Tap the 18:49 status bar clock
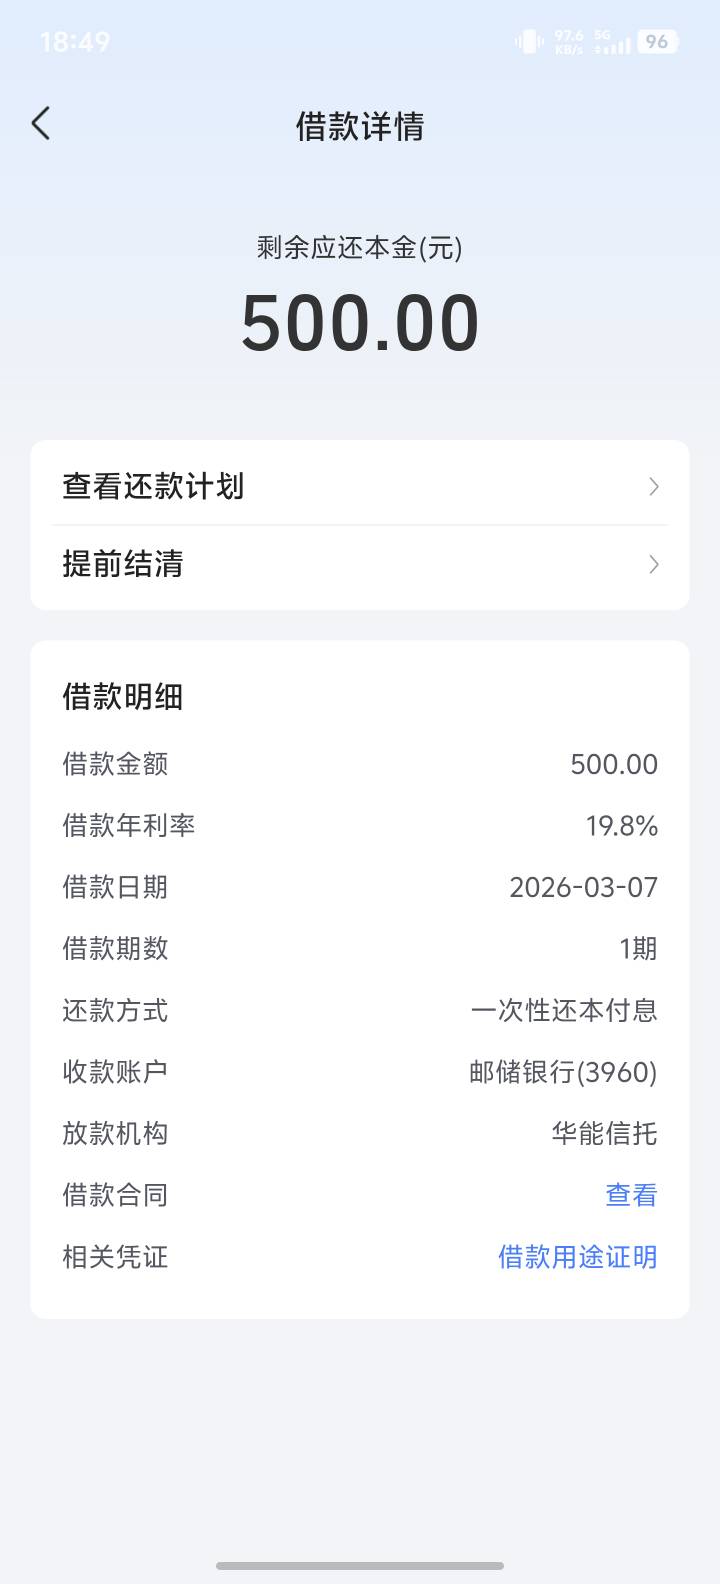720x1584 pixels. tap(75, 42)
